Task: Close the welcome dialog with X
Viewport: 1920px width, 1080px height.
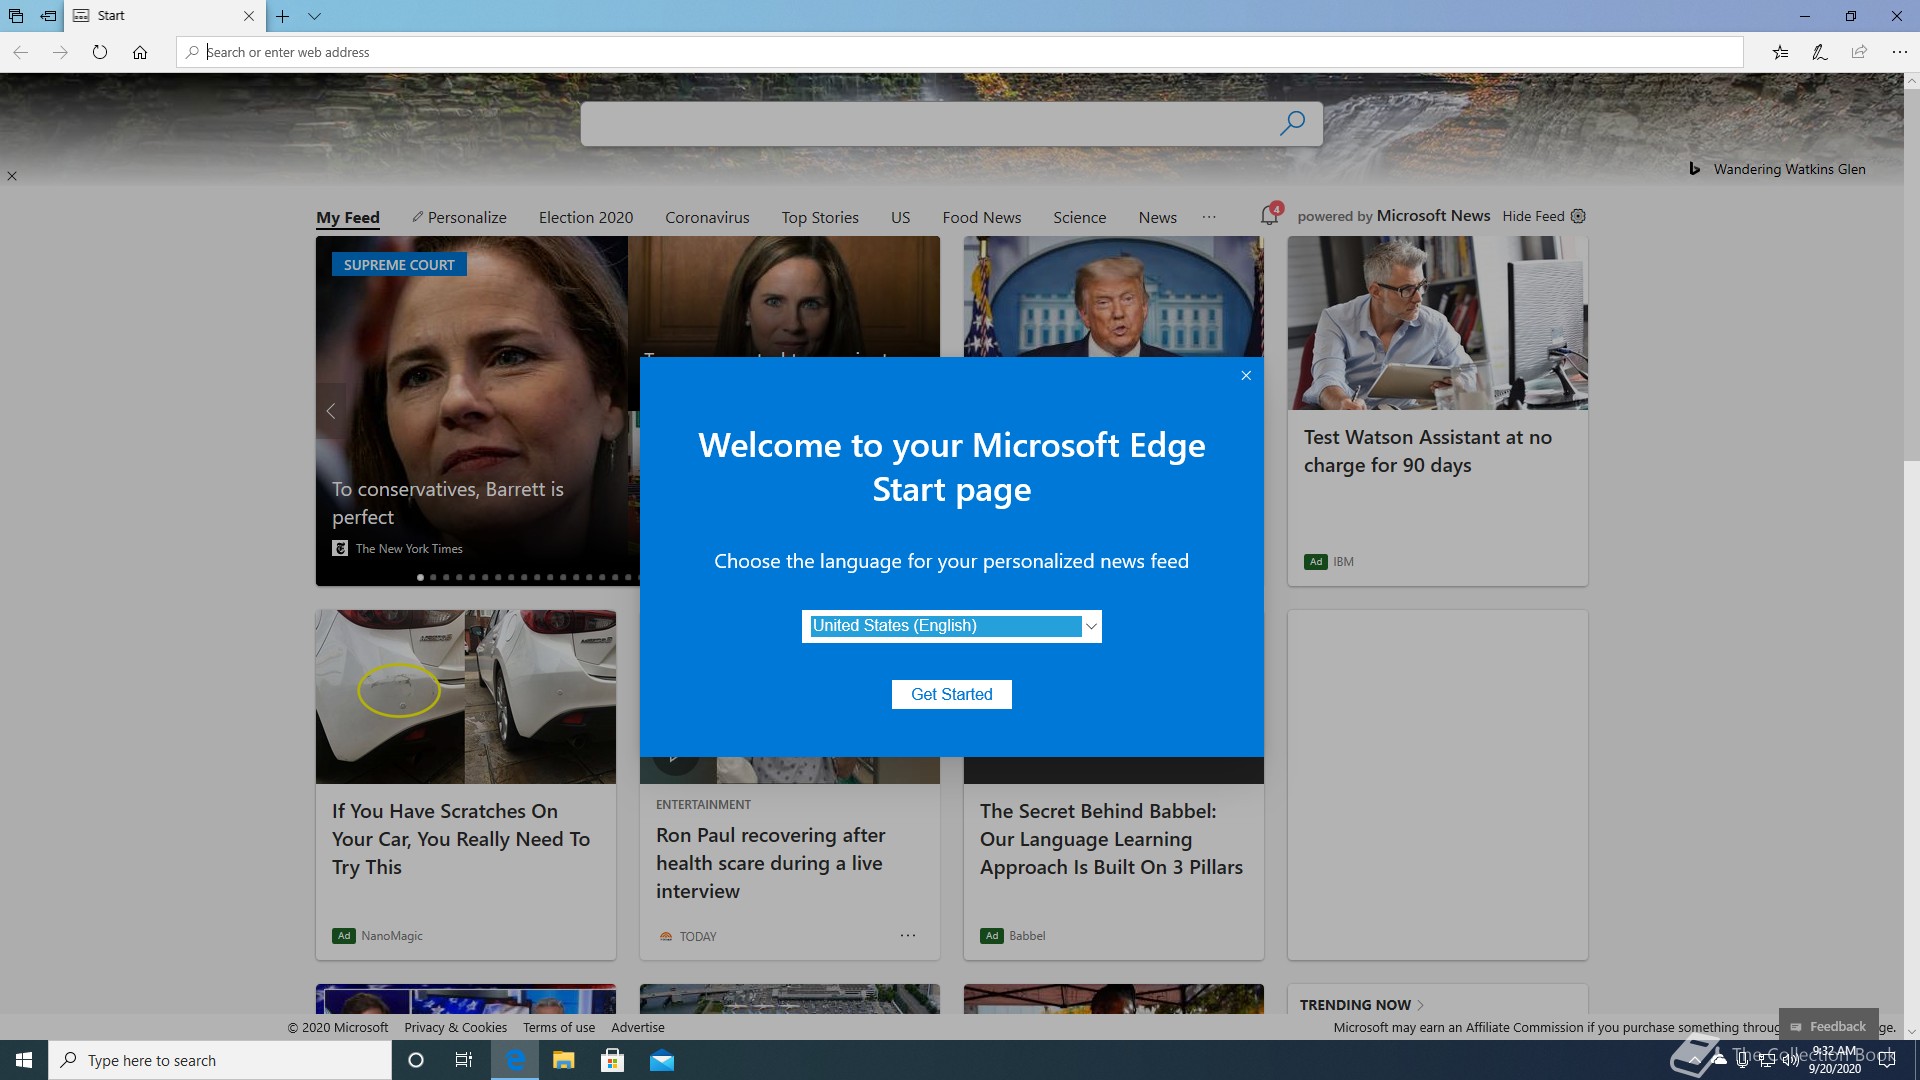Action: click(x=1246, y=376)
